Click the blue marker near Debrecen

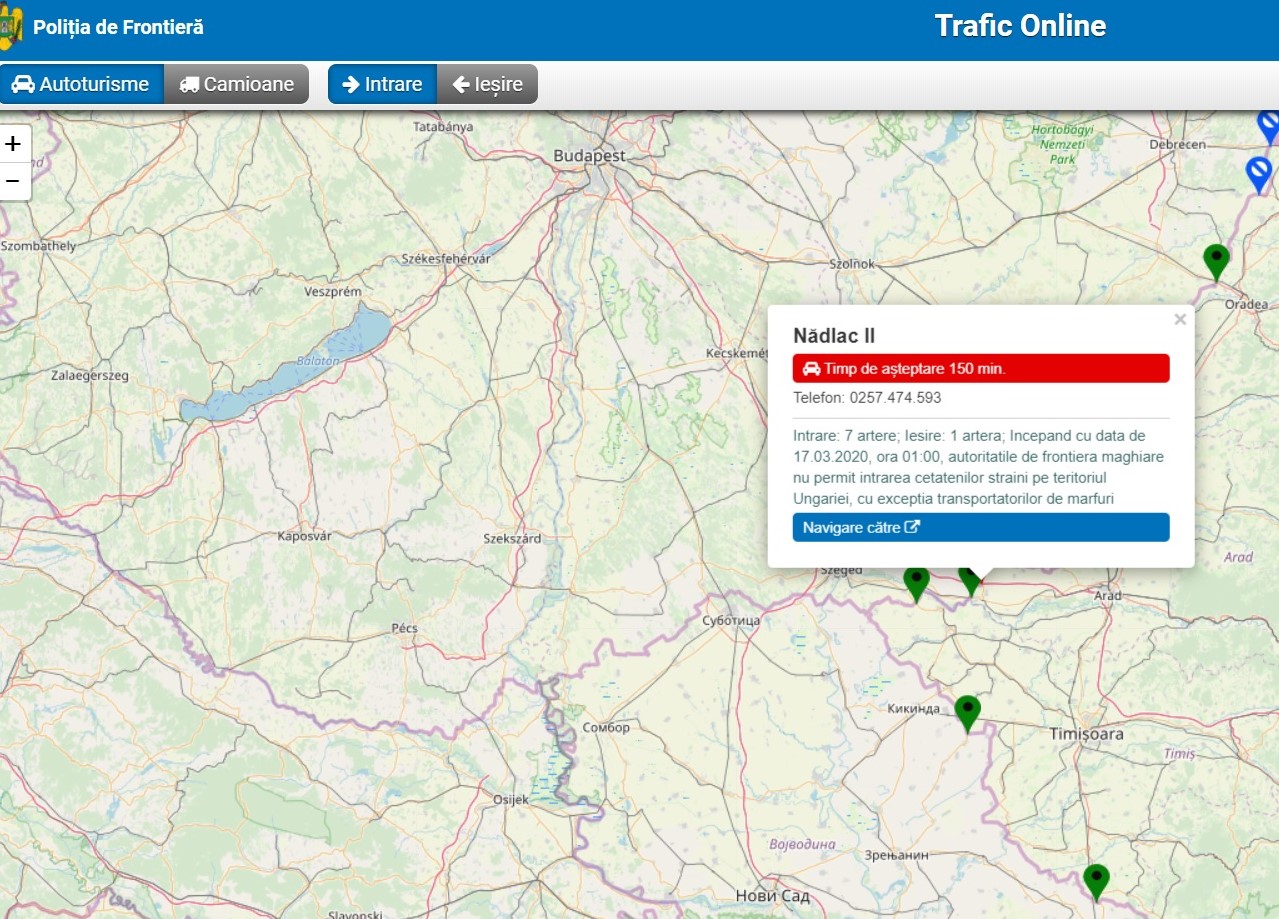click(x=1258, y=173)
